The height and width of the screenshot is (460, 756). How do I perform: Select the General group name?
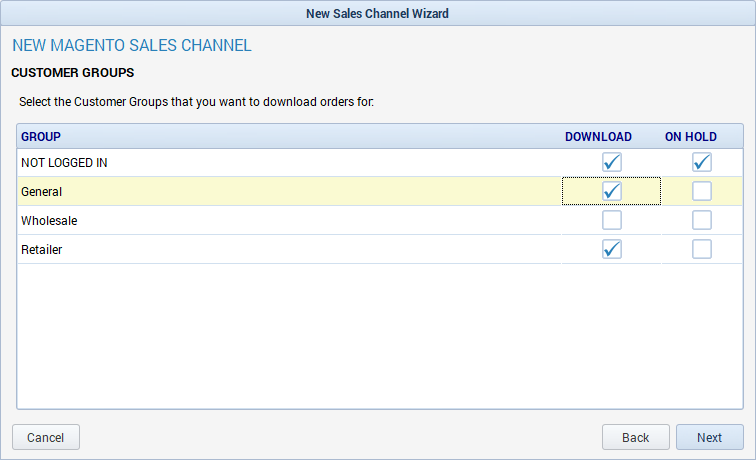(41, 191)
